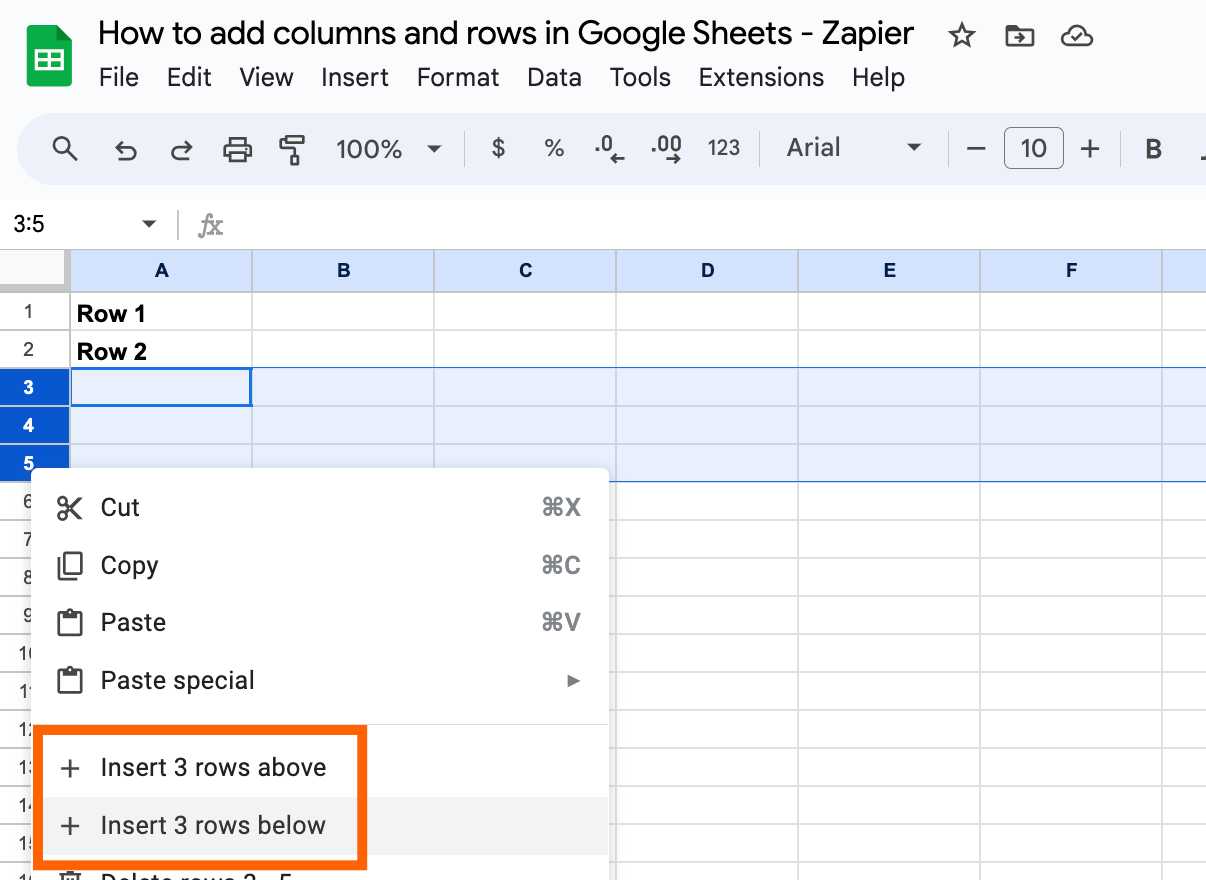Open the Google Sheets home icon
Image resolution: width=1206 pixels, height=880 pixels.
[49, 56]
